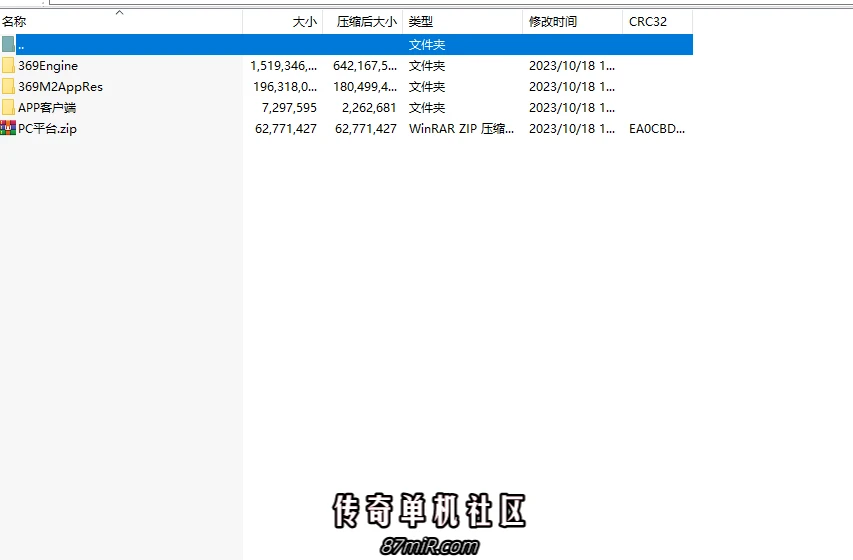Sort by the 压缩后大小 column header
The height and width of the screenshot is (560, 853).
pyautogui.click(x=363, y=21)
